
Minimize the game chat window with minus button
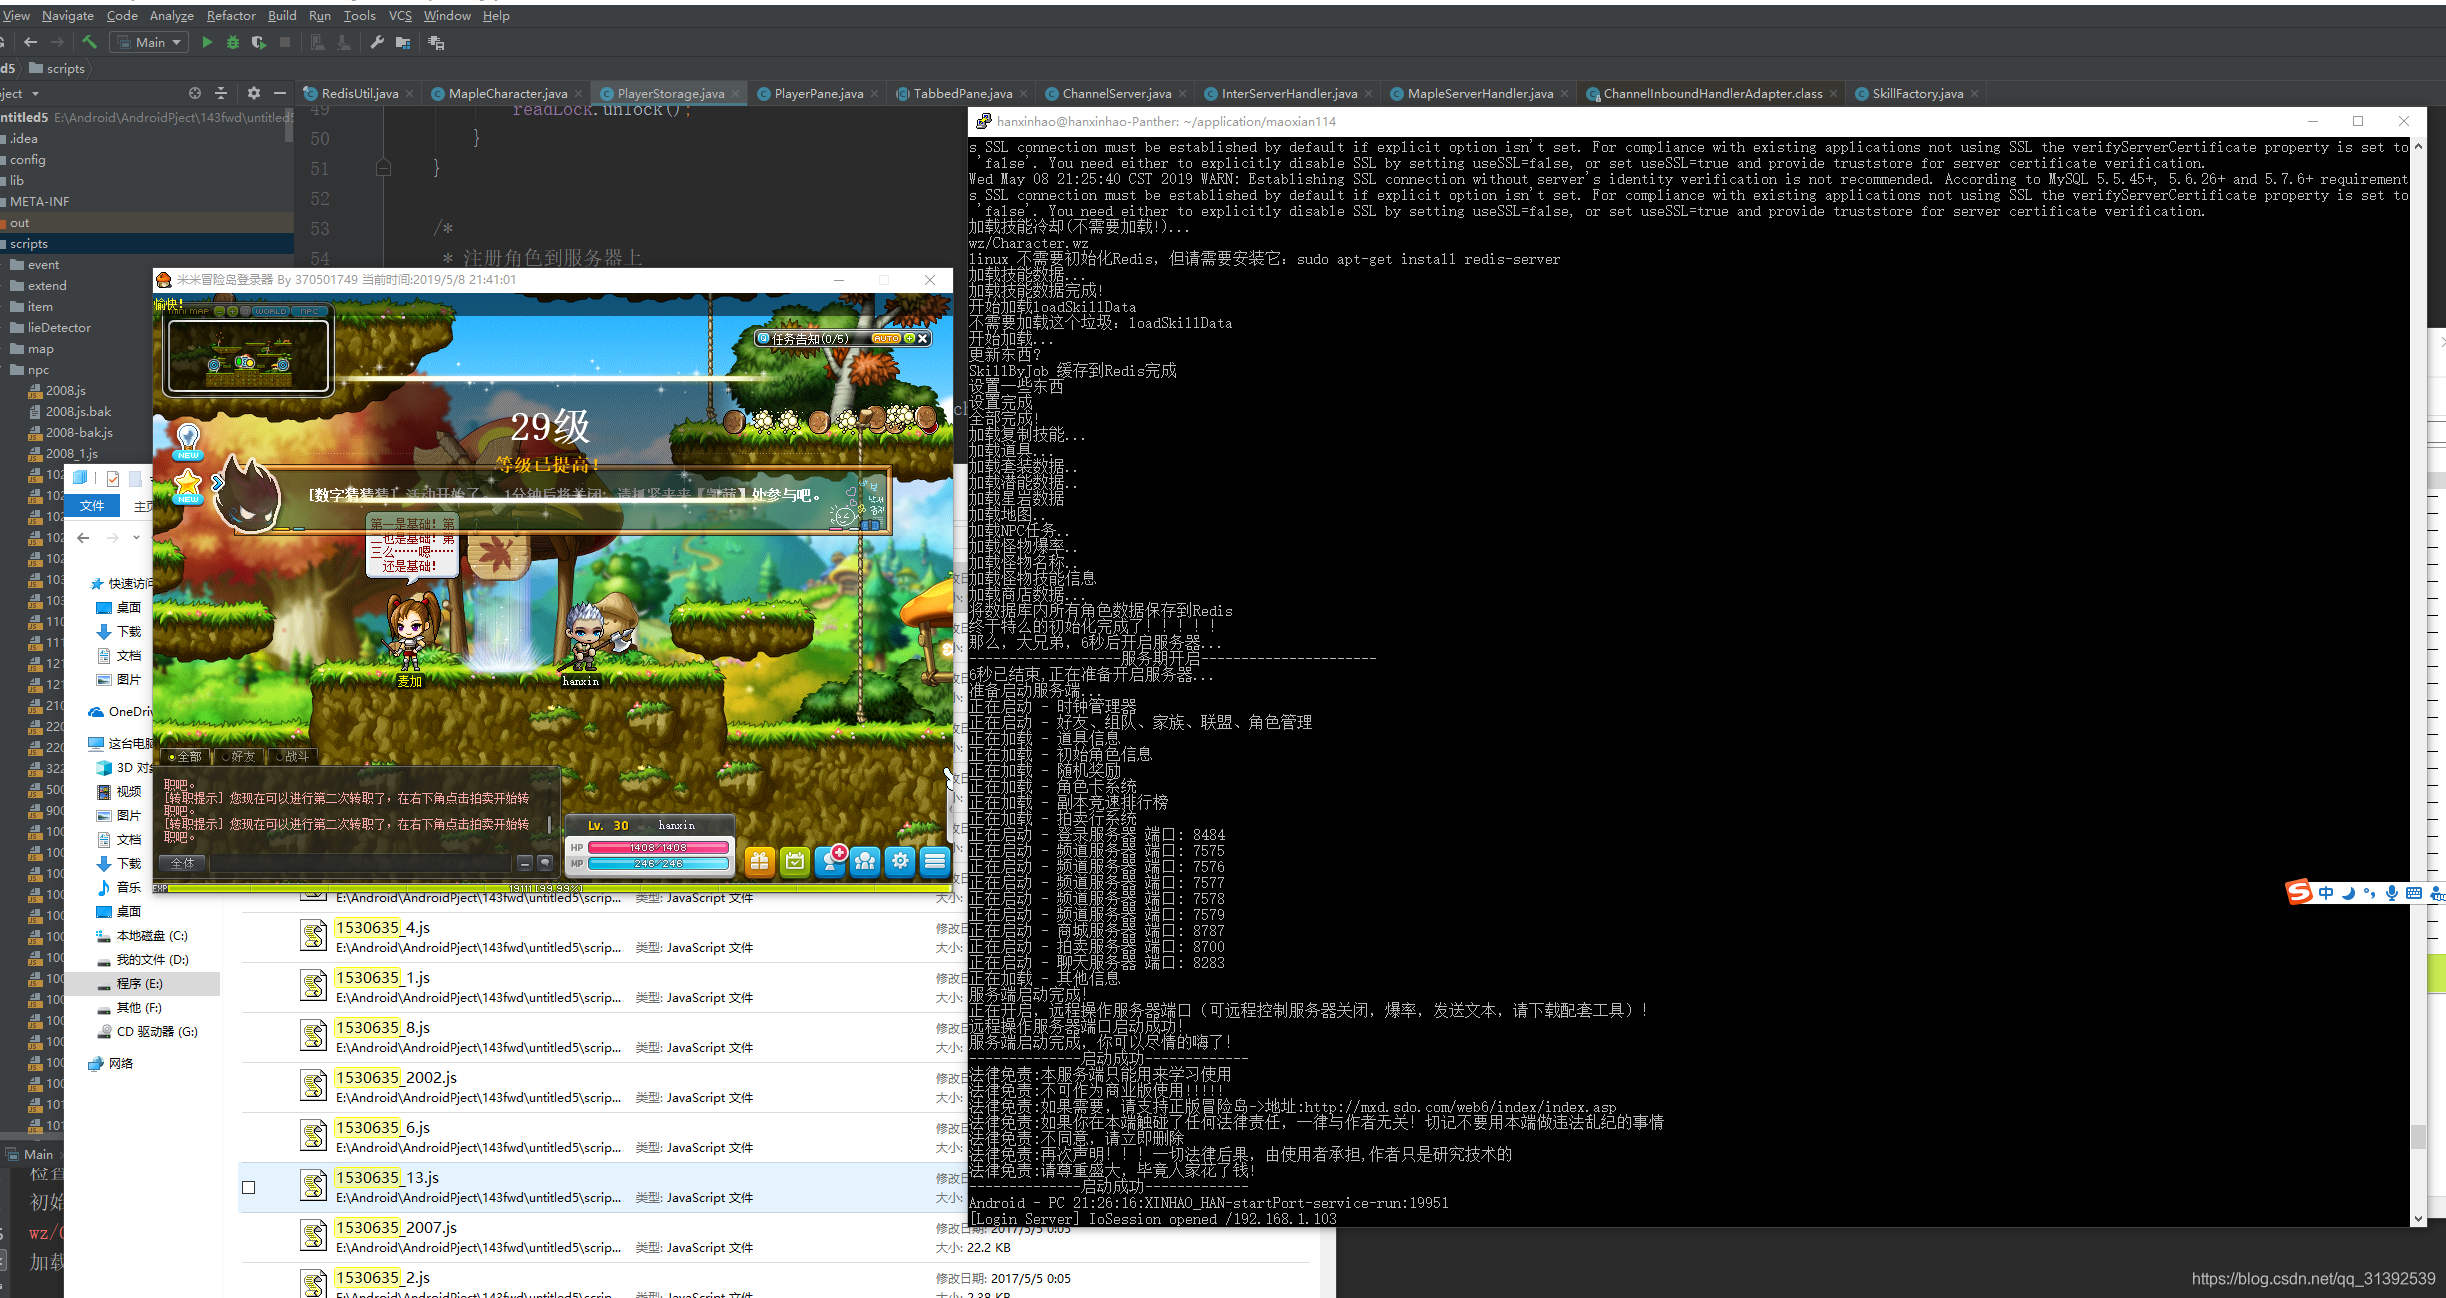[525, 863]
